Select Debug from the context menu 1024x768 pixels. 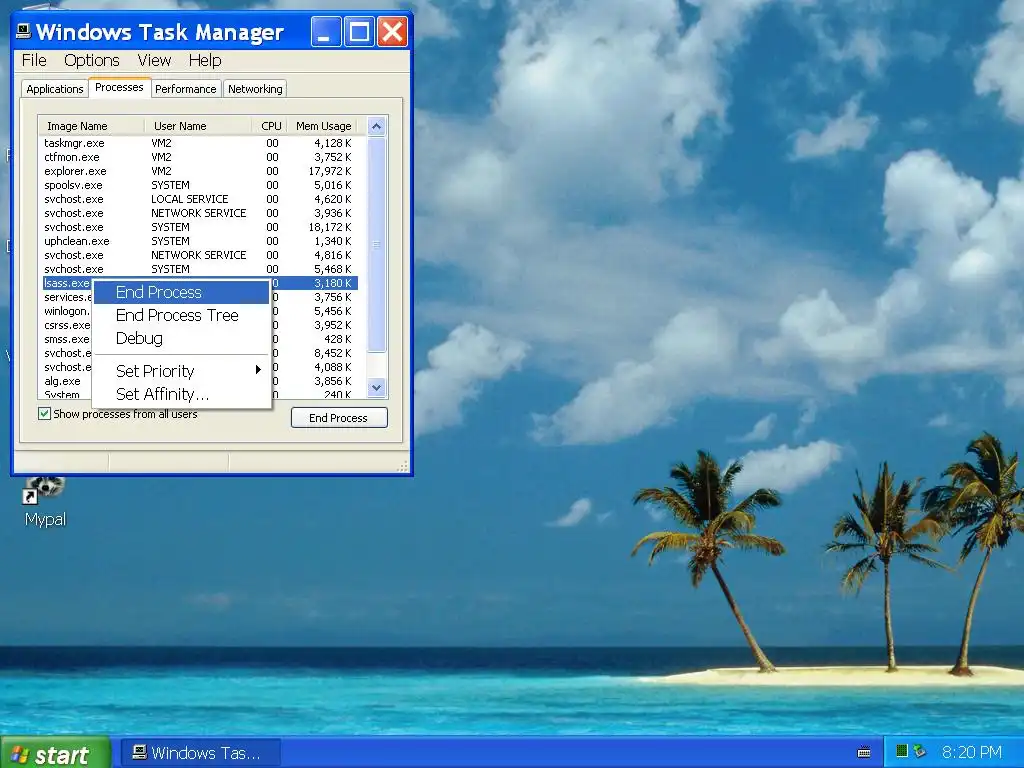182,338
